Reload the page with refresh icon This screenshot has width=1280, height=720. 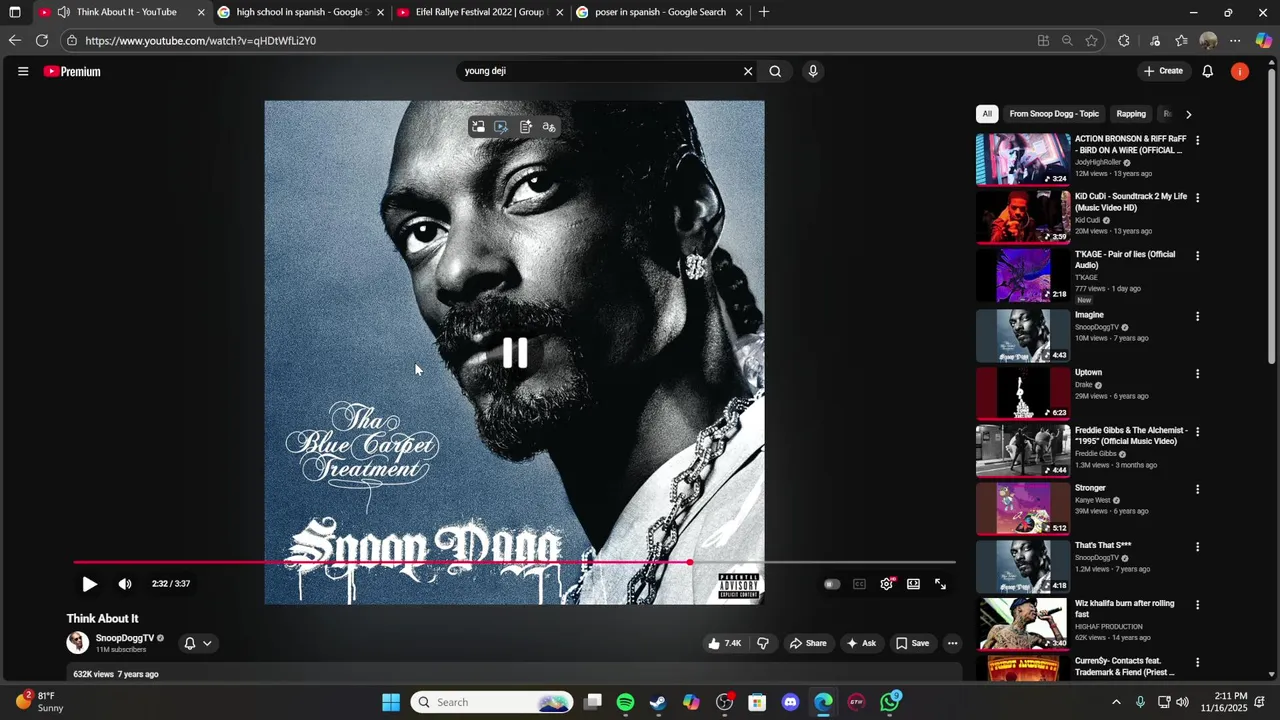point(42,41)
